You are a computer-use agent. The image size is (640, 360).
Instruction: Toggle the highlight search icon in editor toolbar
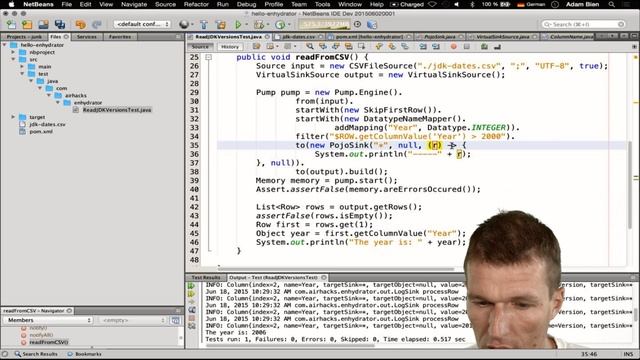click(x=348, y=47)
